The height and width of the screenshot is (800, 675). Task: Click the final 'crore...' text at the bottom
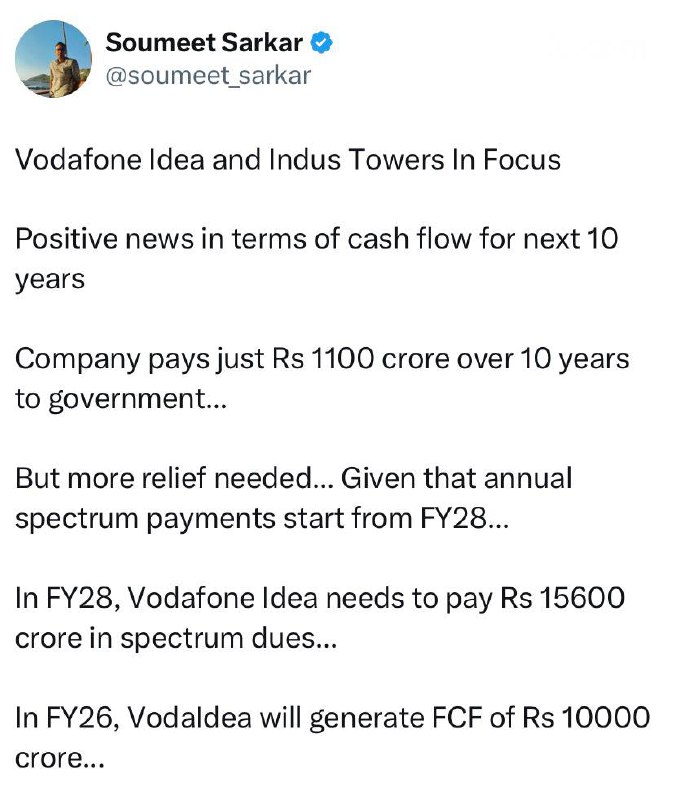(60, 759)
